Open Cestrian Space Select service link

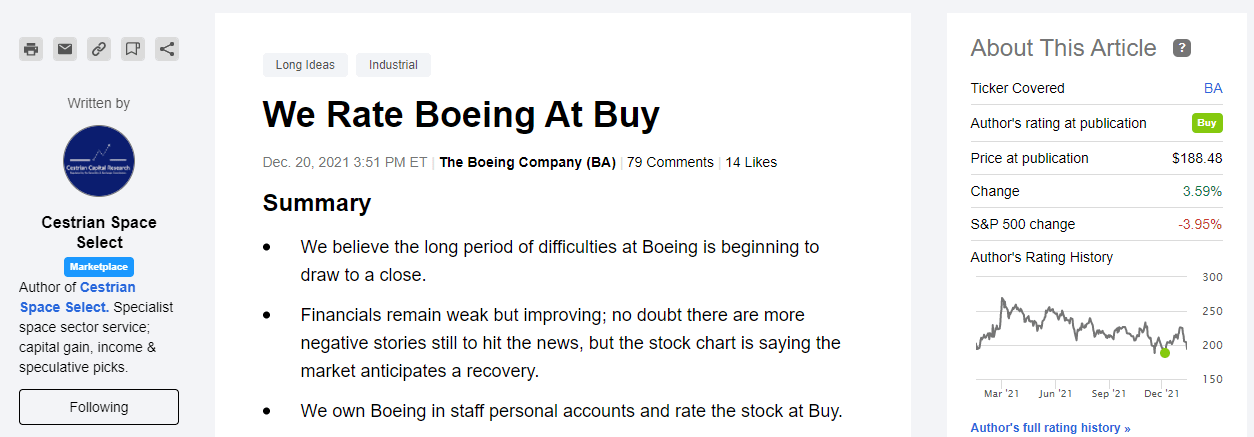coord(78,297)
